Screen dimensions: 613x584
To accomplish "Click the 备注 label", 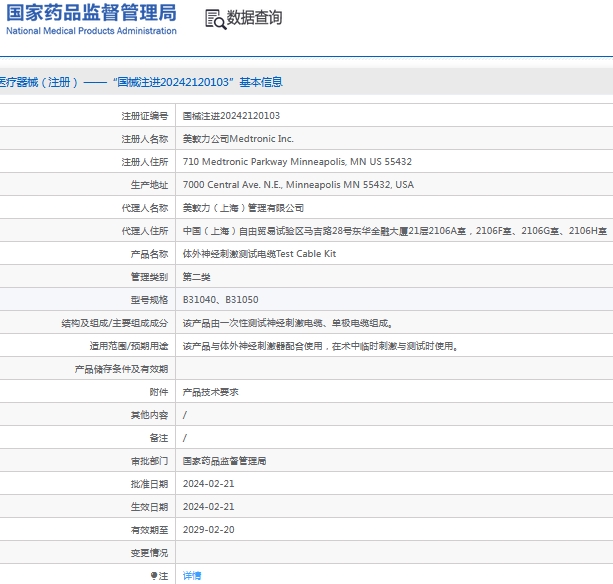I will click(159, 438).
